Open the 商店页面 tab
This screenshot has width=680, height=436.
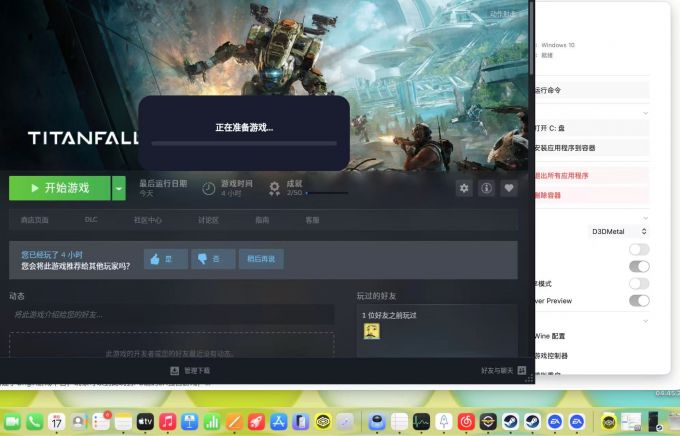tap(35, 220)
